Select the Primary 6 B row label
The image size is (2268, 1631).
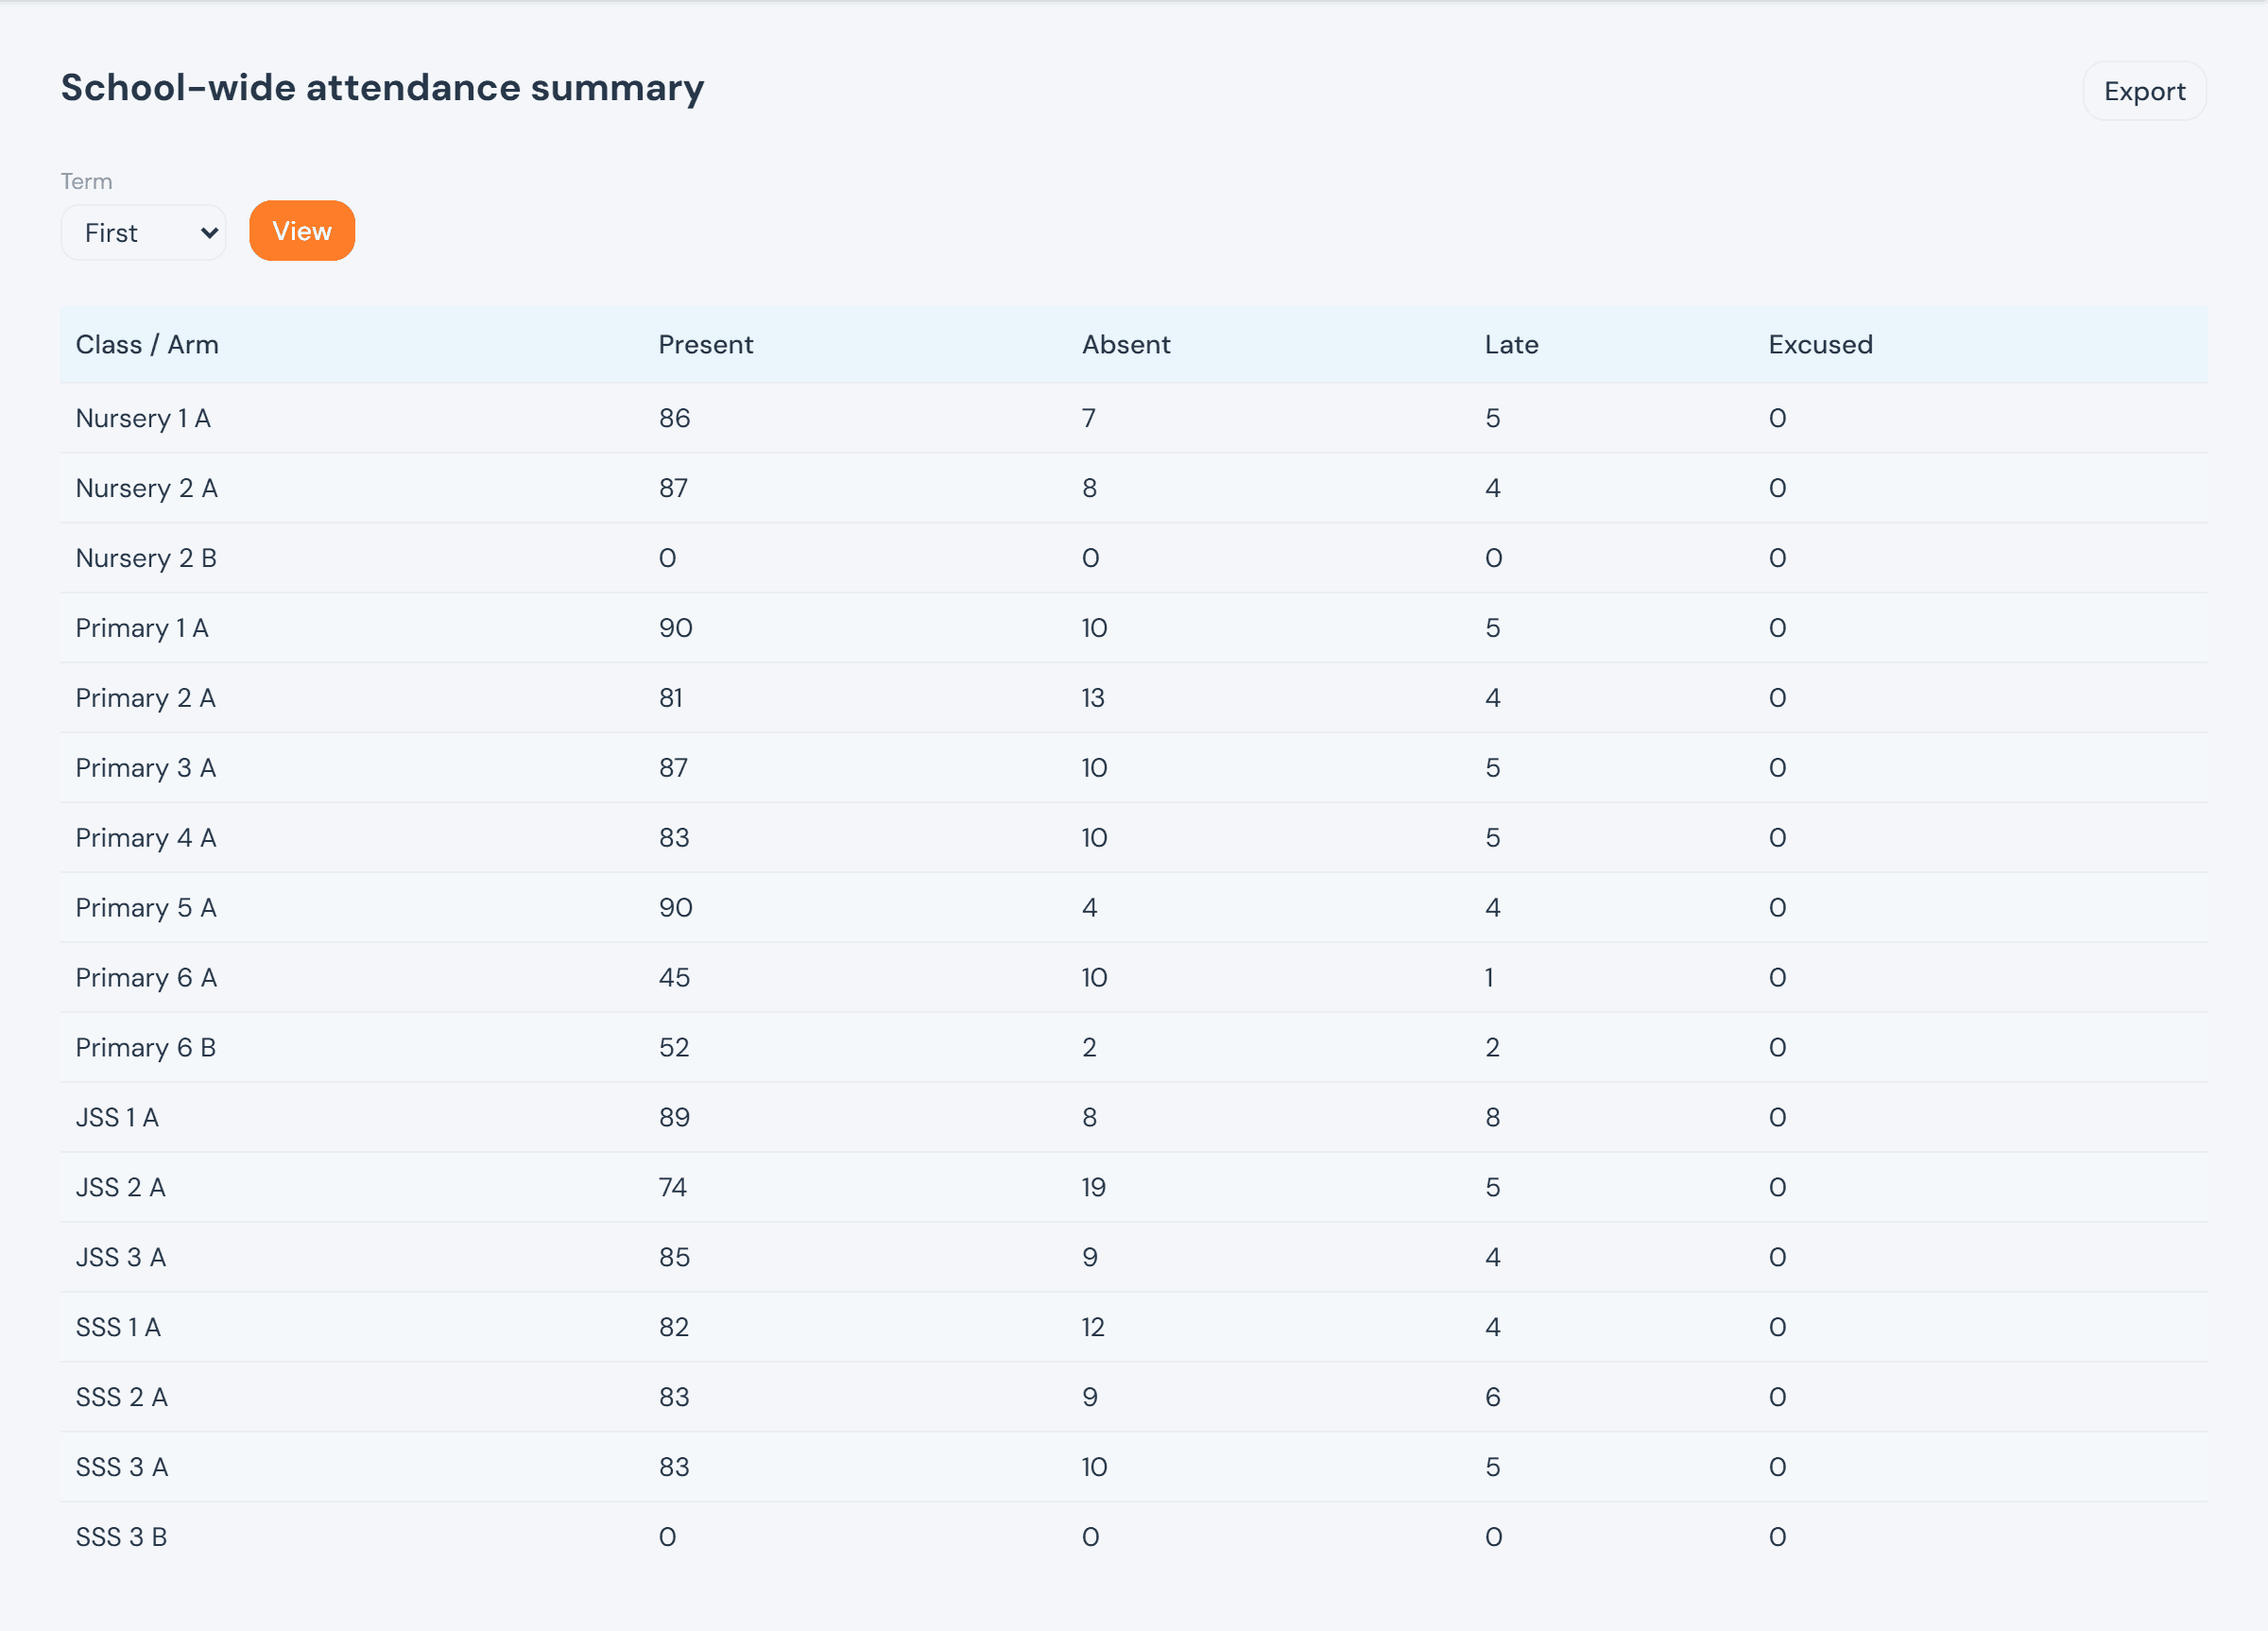click(146, 1048)
